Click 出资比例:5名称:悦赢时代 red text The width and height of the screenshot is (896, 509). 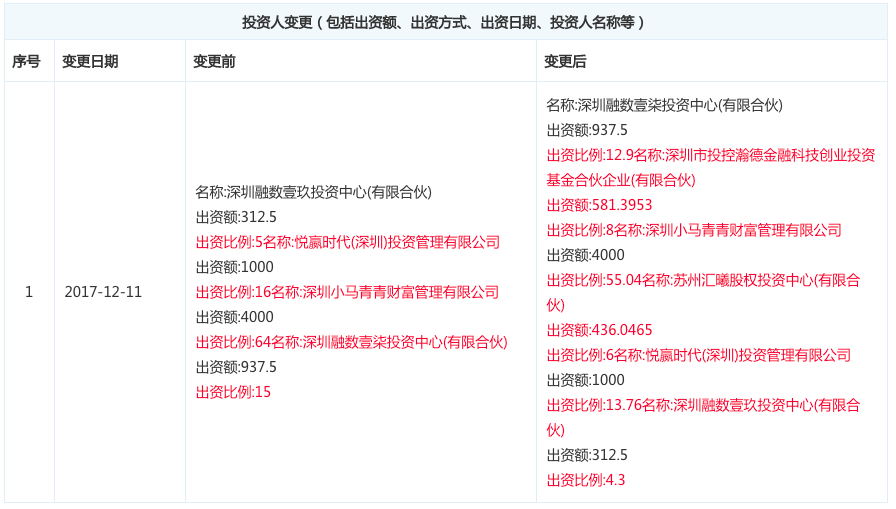(x=347, y=242)
